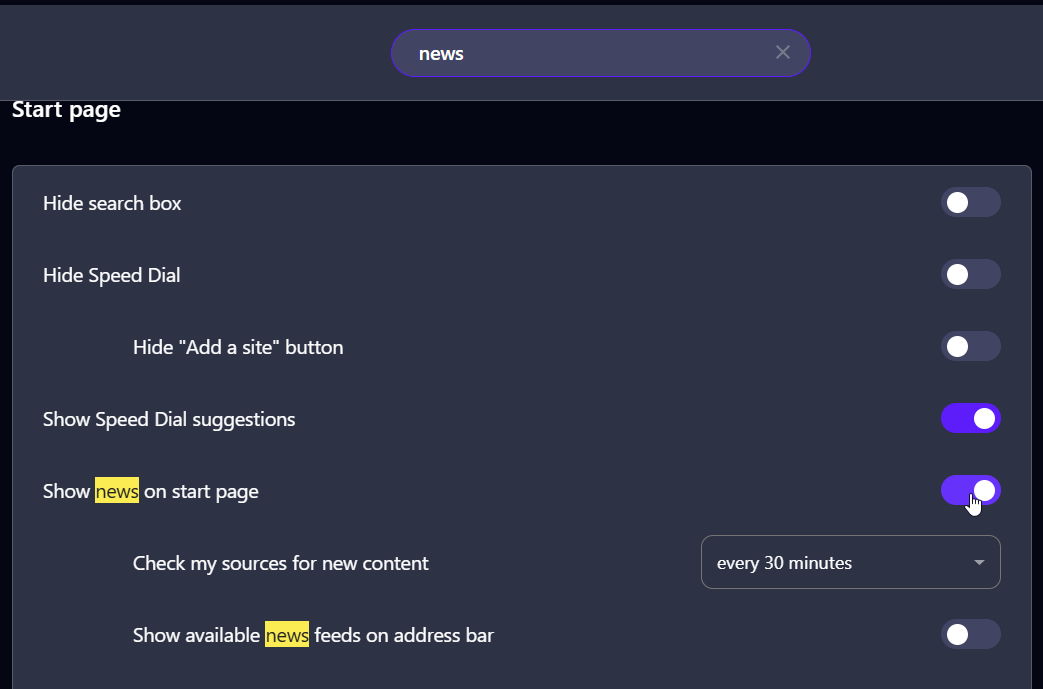
Task: Click the "Hide search box" label text
Action: coord(112,204)
